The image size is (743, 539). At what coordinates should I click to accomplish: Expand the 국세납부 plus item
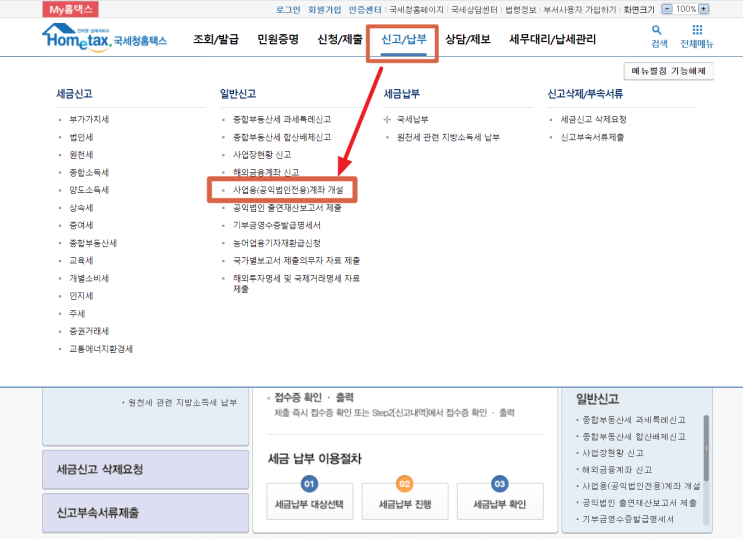click(x=387, y=119)
